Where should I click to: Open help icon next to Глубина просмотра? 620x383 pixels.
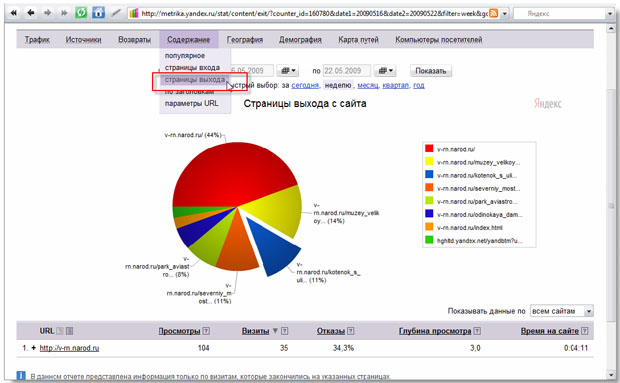(x=477, y=331)
